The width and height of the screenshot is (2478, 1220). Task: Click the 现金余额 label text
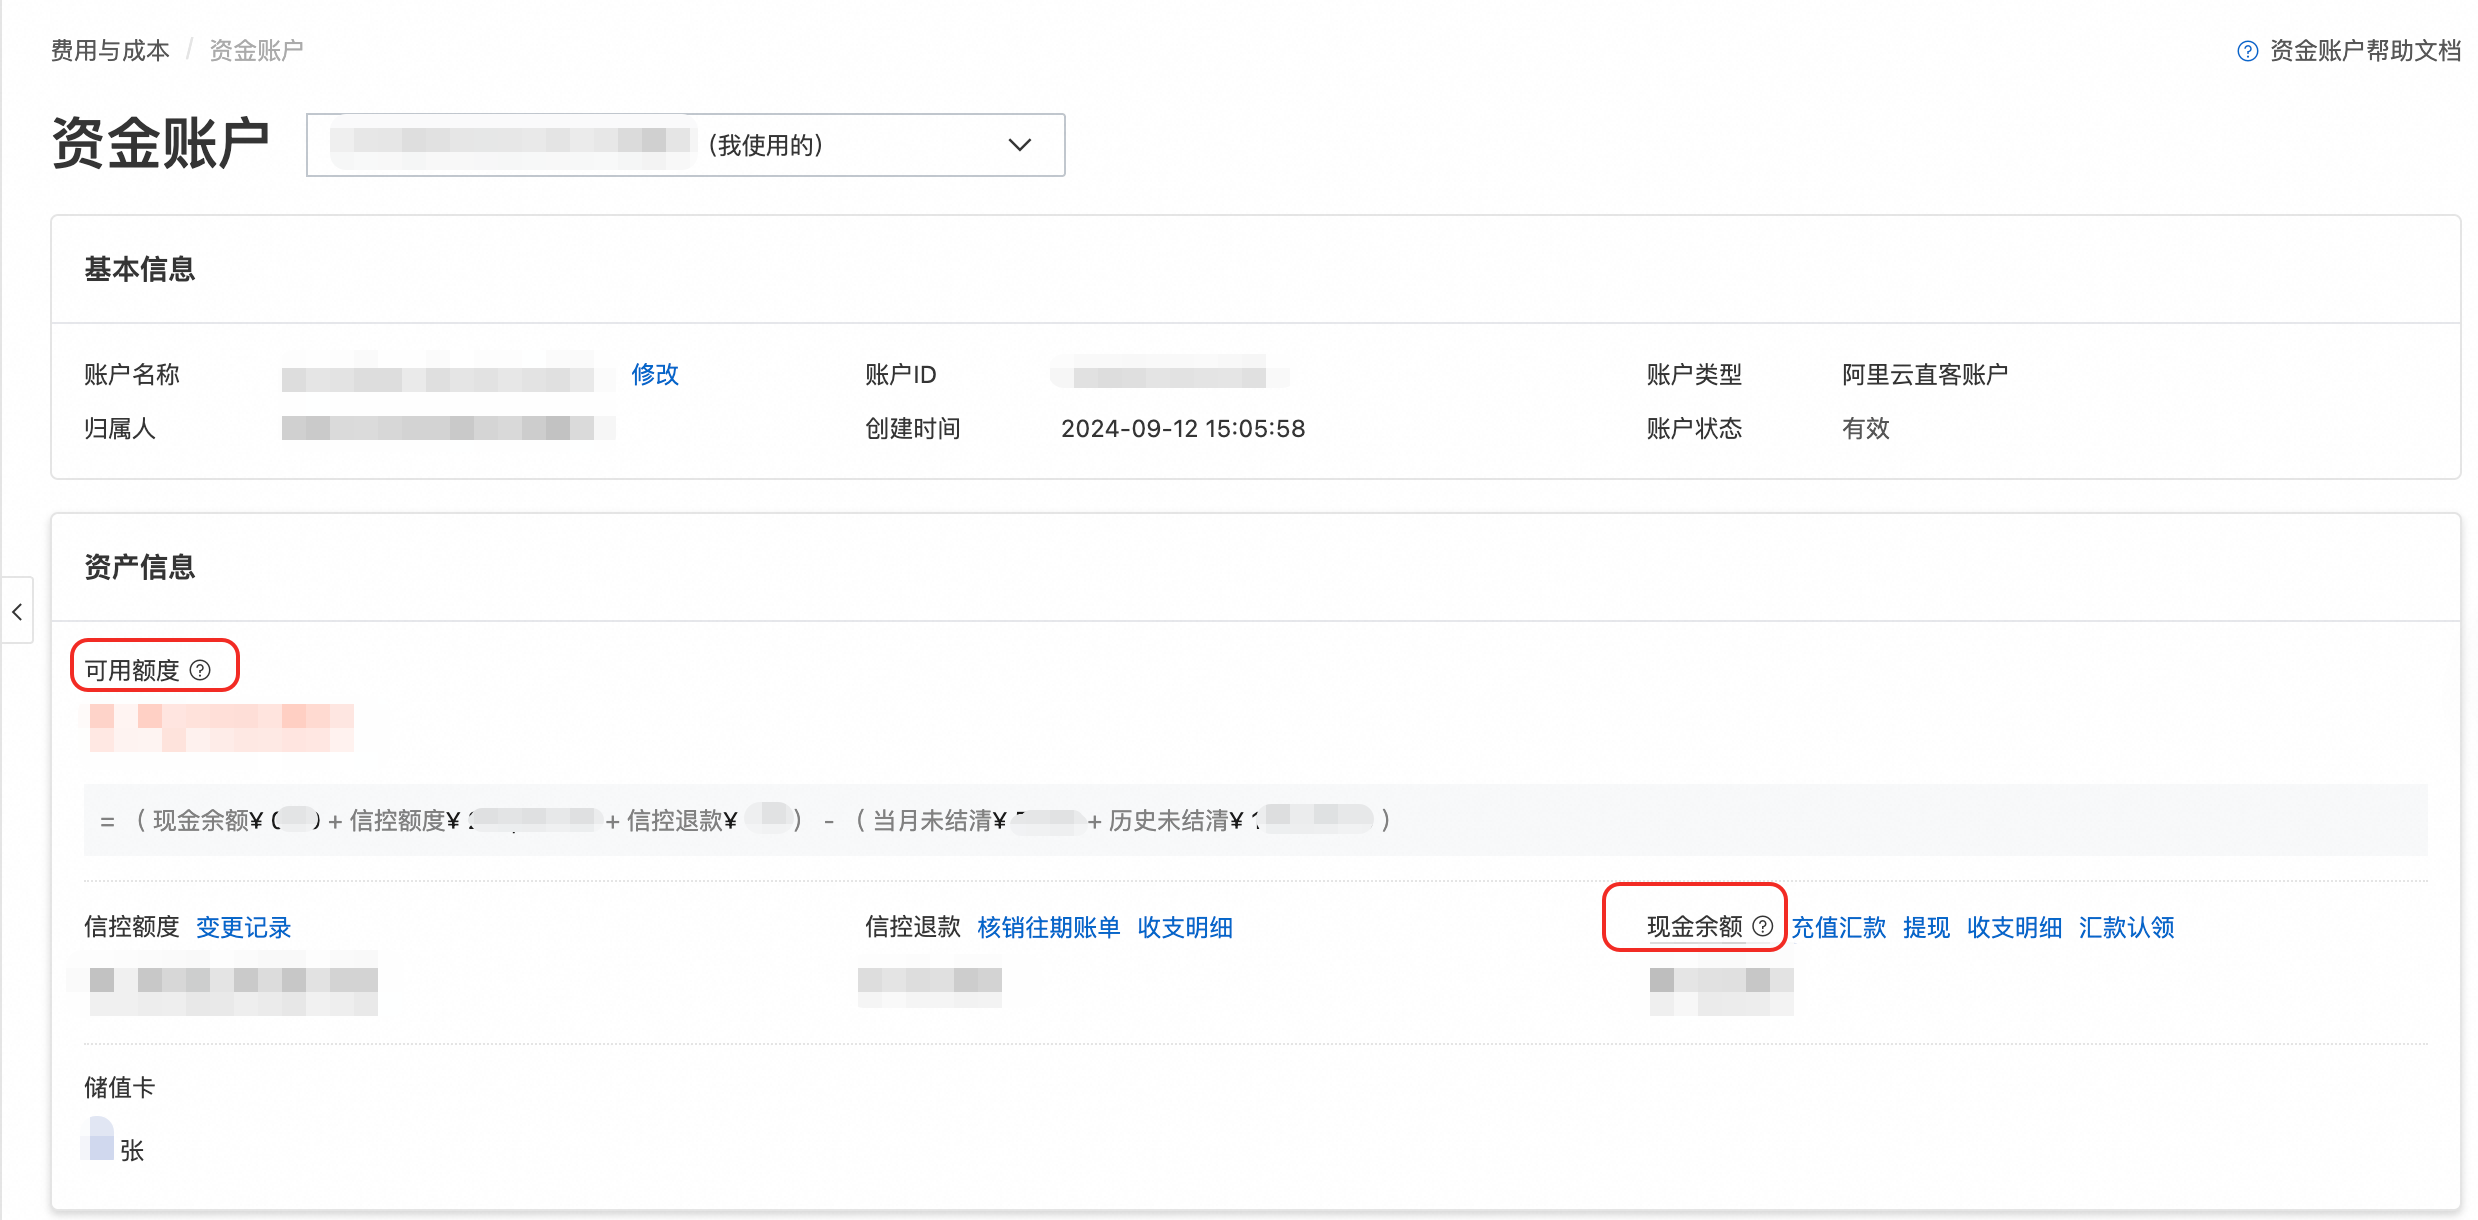pos(1694,926)
